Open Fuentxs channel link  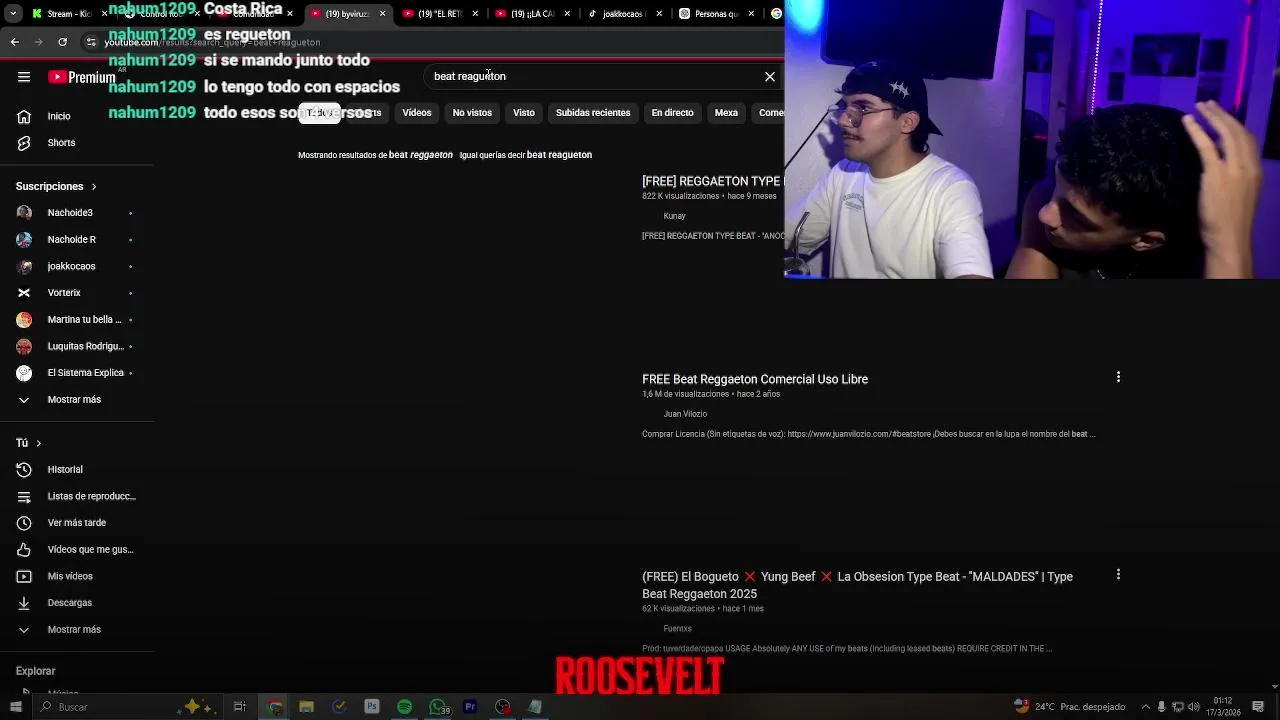(x=677, y=629)
